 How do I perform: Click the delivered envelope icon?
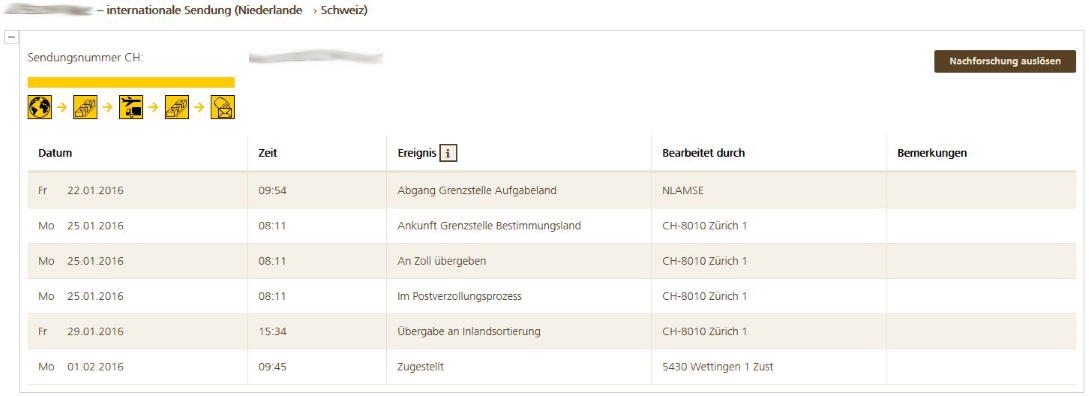click(223, 107)
